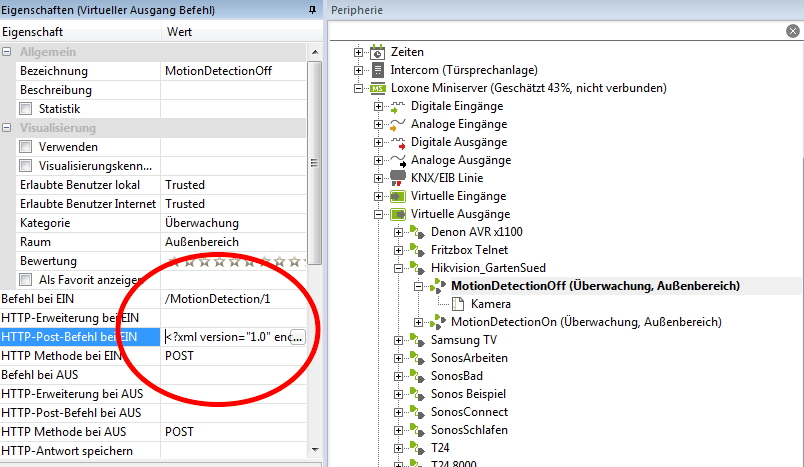The image size is (804, 467).
Task: Click the properties scrollbar up arrow
Action: [315, 52]
